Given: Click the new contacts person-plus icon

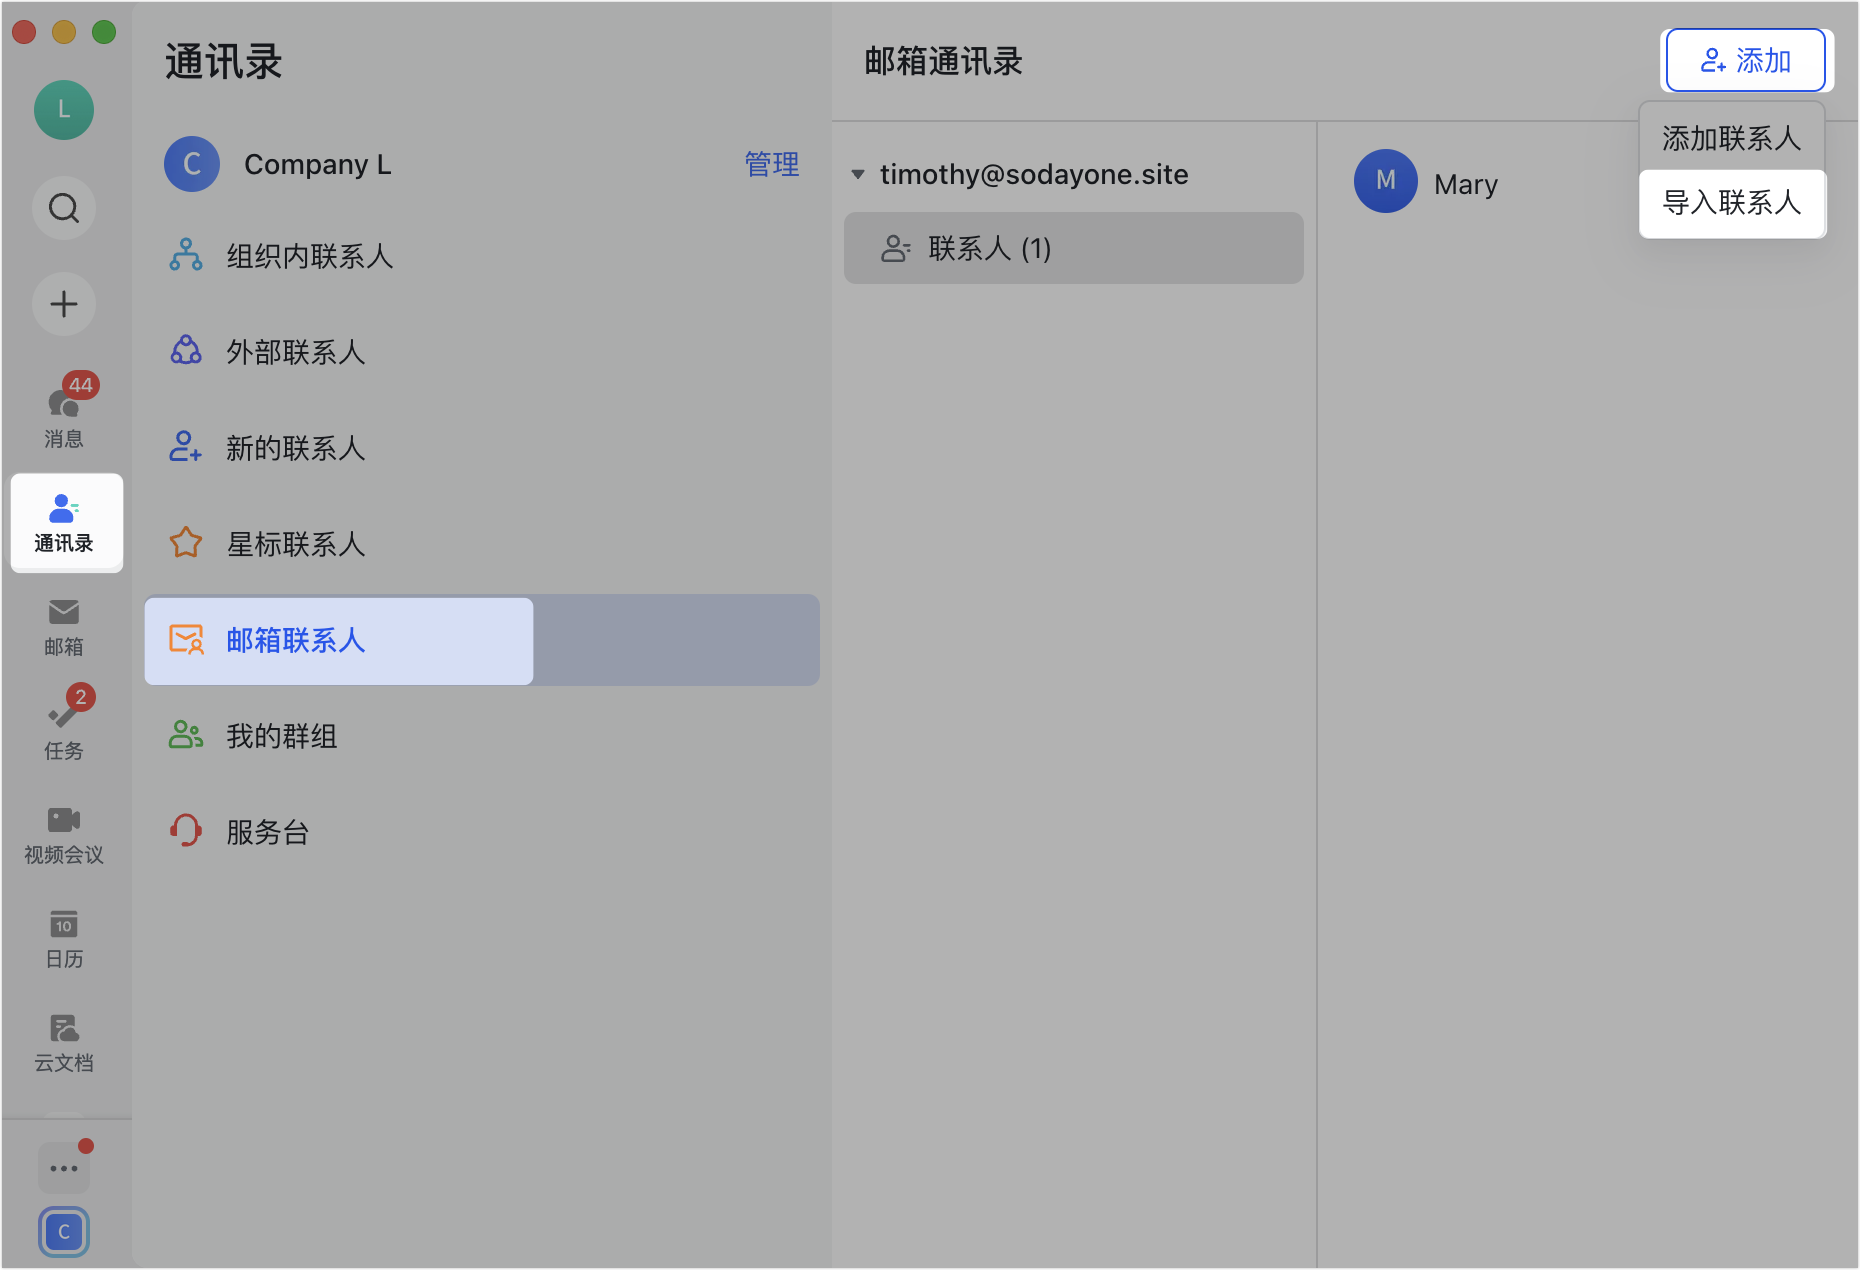Looking at the screenshot, I should [186, 447].
